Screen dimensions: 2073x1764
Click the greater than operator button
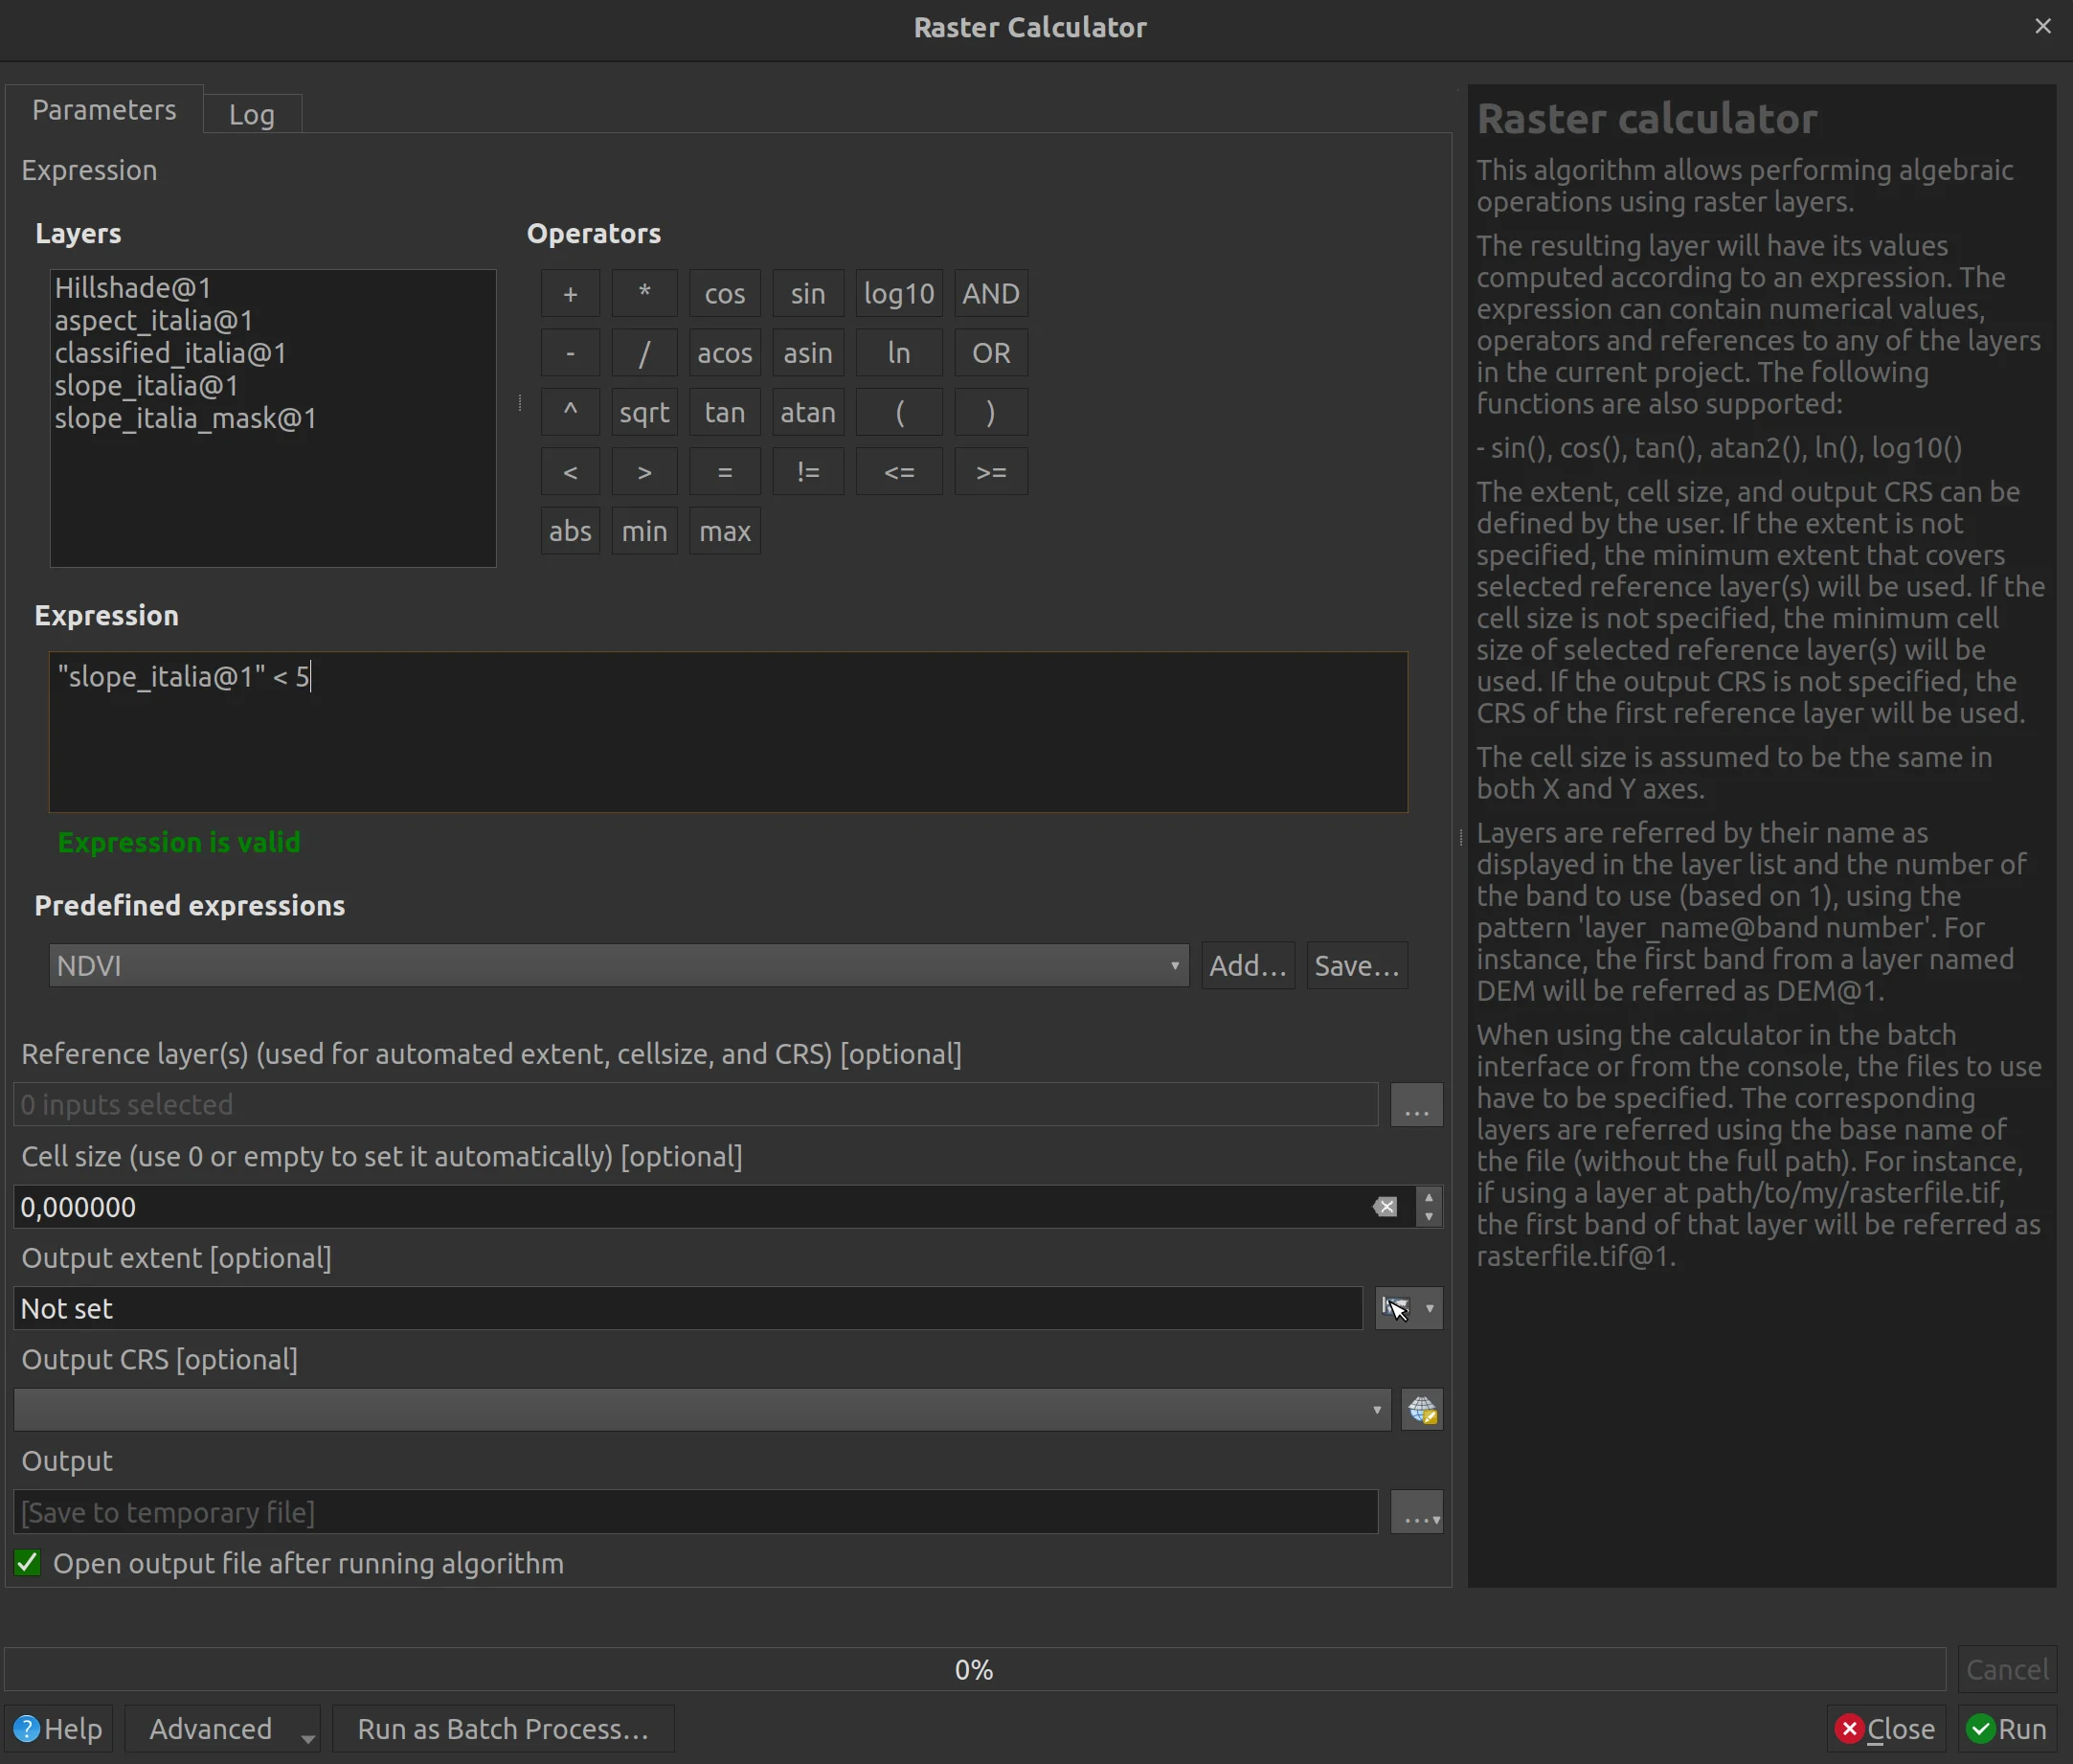pyautogui.click(x=644, y=472)
